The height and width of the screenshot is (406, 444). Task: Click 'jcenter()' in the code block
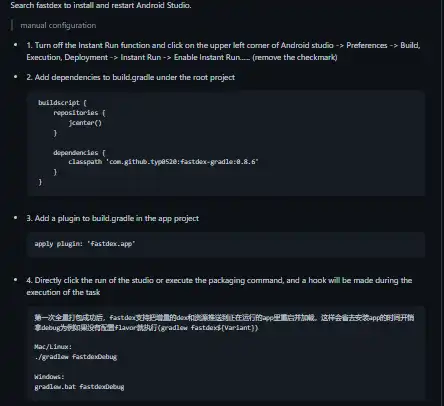[85, 123]
